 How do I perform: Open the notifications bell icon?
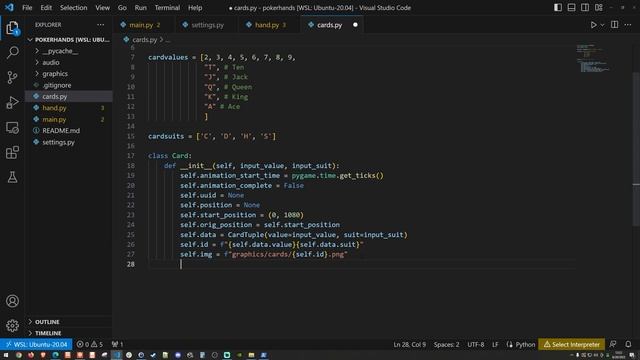pos(628,344)
